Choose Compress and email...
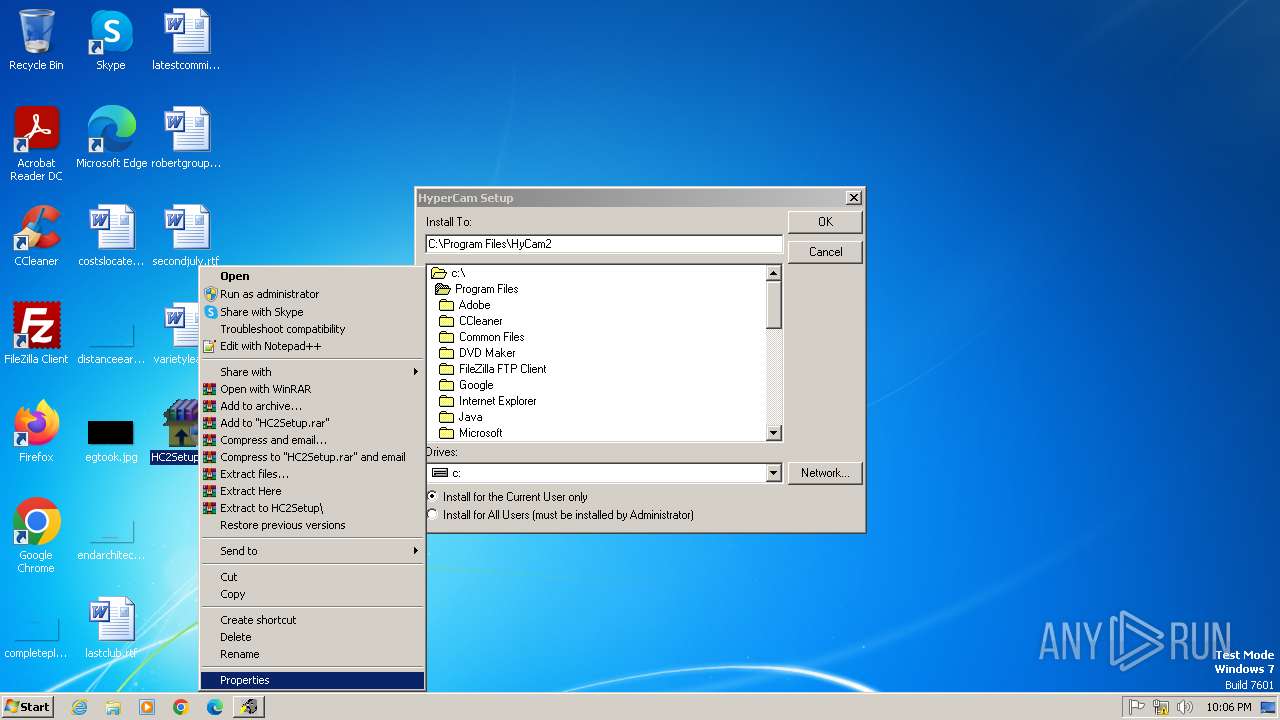Viewport: 1280px width, 720px height. [x=312, y=440]
